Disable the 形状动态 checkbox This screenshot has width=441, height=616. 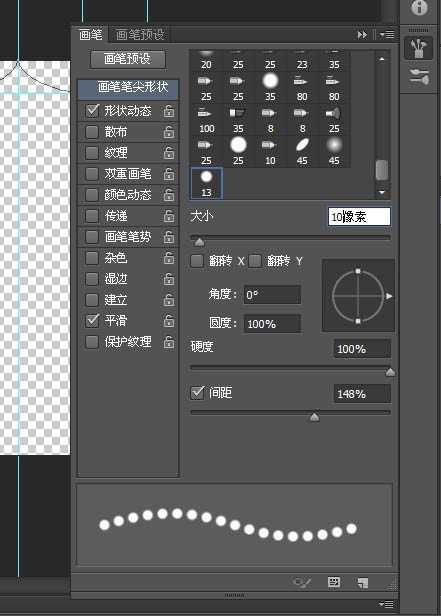click(x=92, y=111)
